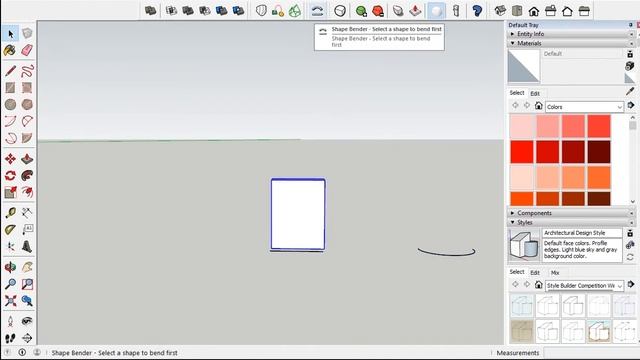Open Materials details arrow menu
This screenshot has width=640, height=360.
tap(631, 105)
